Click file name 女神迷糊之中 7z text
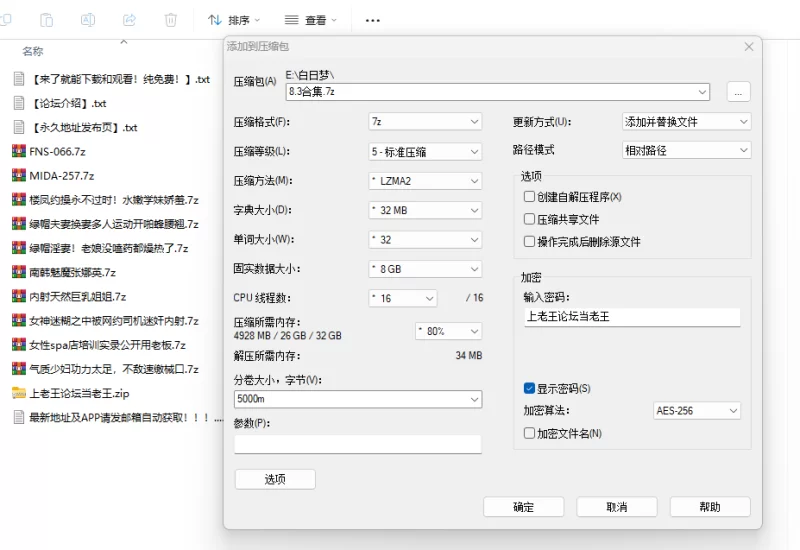 pyautogui.click(x=114, y=321)
